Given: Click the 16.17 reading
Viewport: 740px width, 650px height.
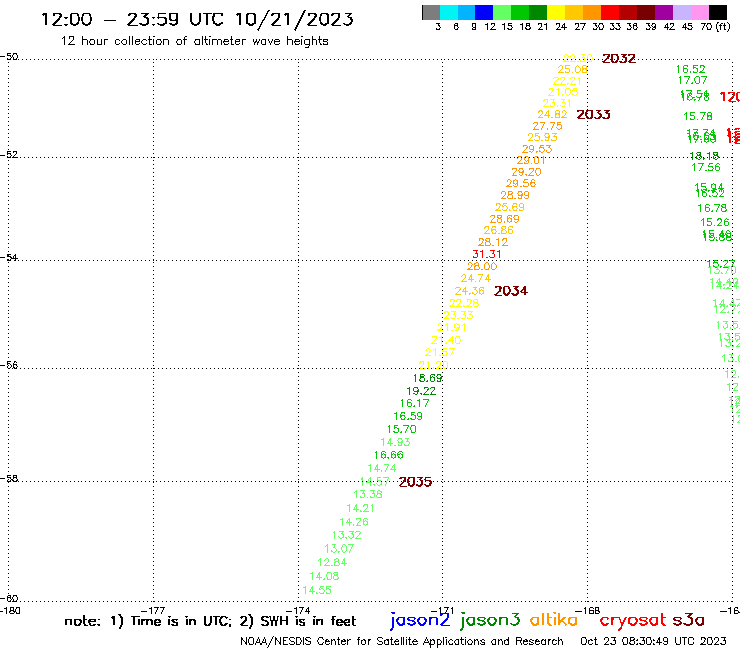Looking at the screenshot, I should coord(414,404).
